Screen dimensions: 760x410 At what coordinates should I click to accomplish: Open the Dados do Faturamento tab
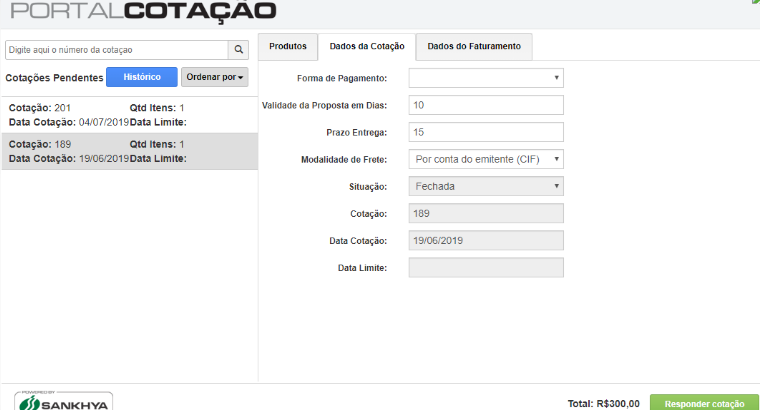(474, 47)
